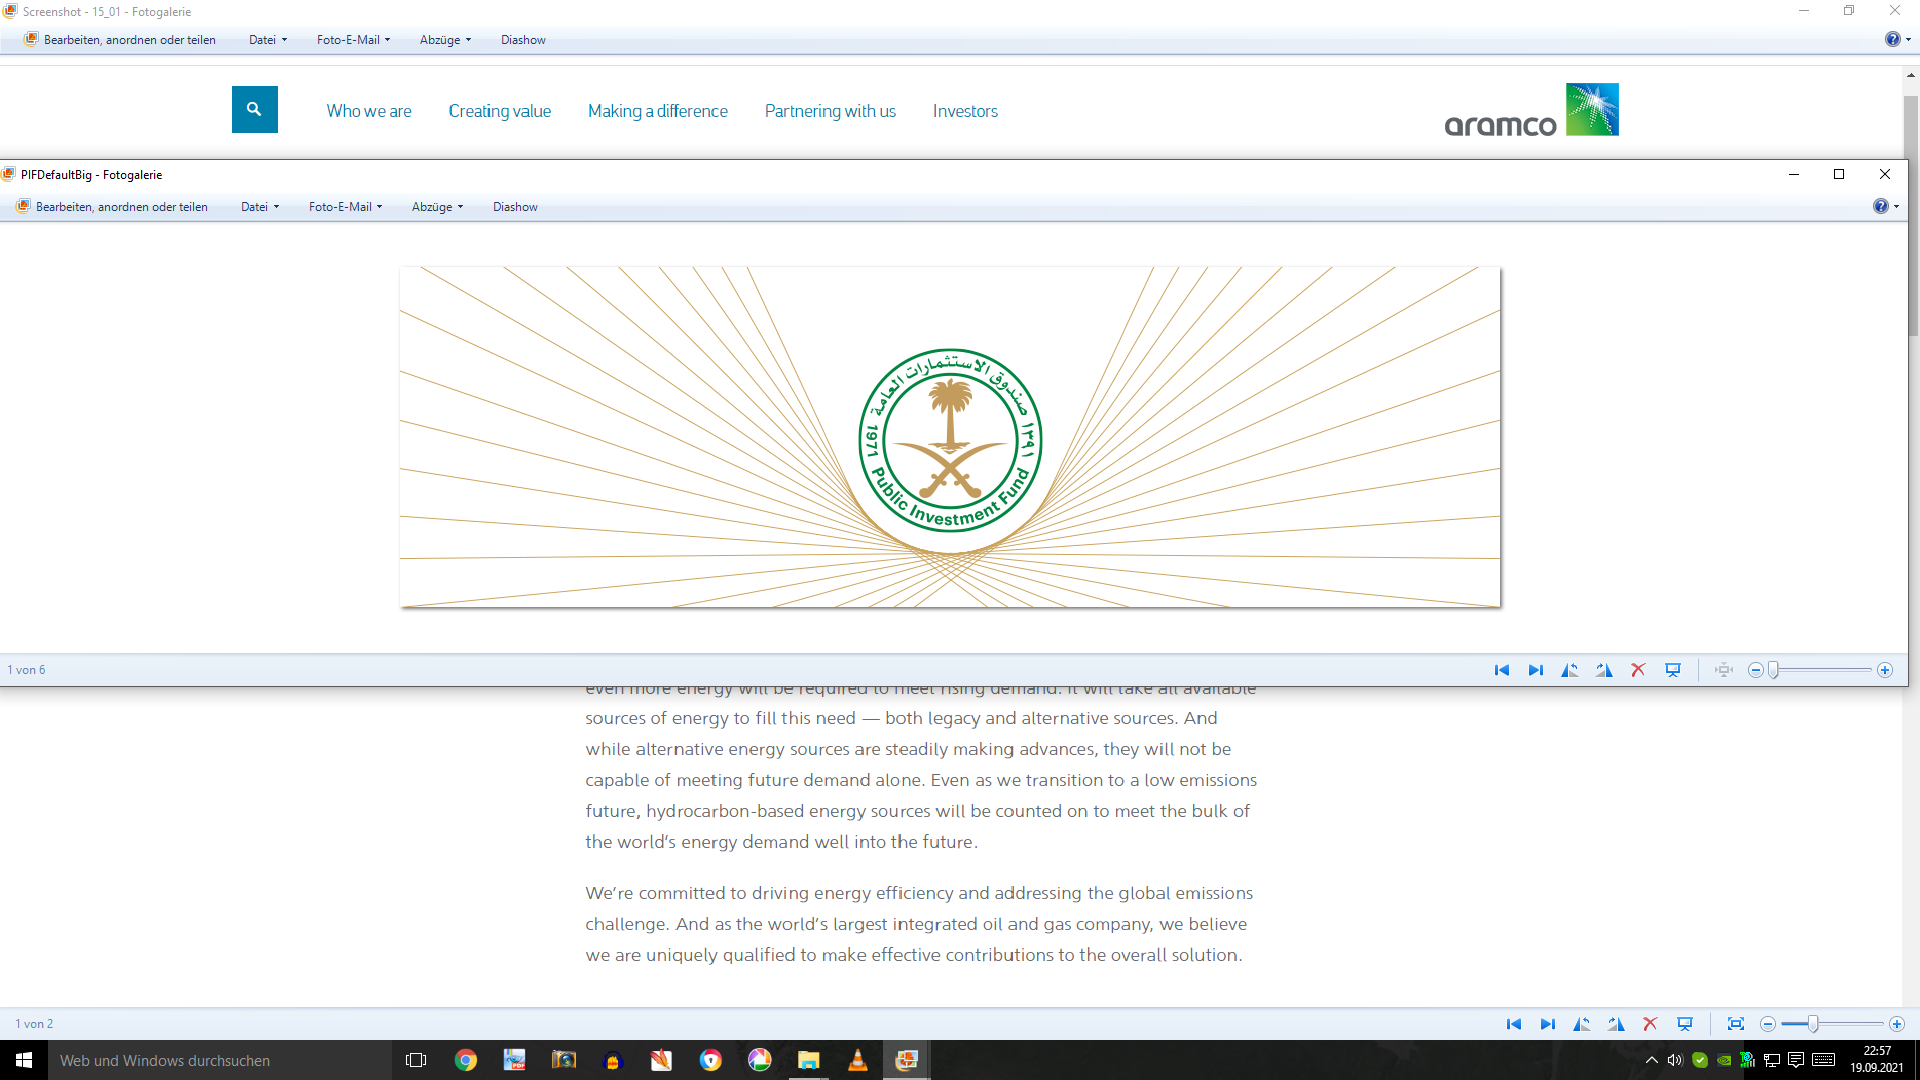Screen dimensions: 1920x1080
Task: Click volume speaker tray icon
Action: click(1675, 1060)
